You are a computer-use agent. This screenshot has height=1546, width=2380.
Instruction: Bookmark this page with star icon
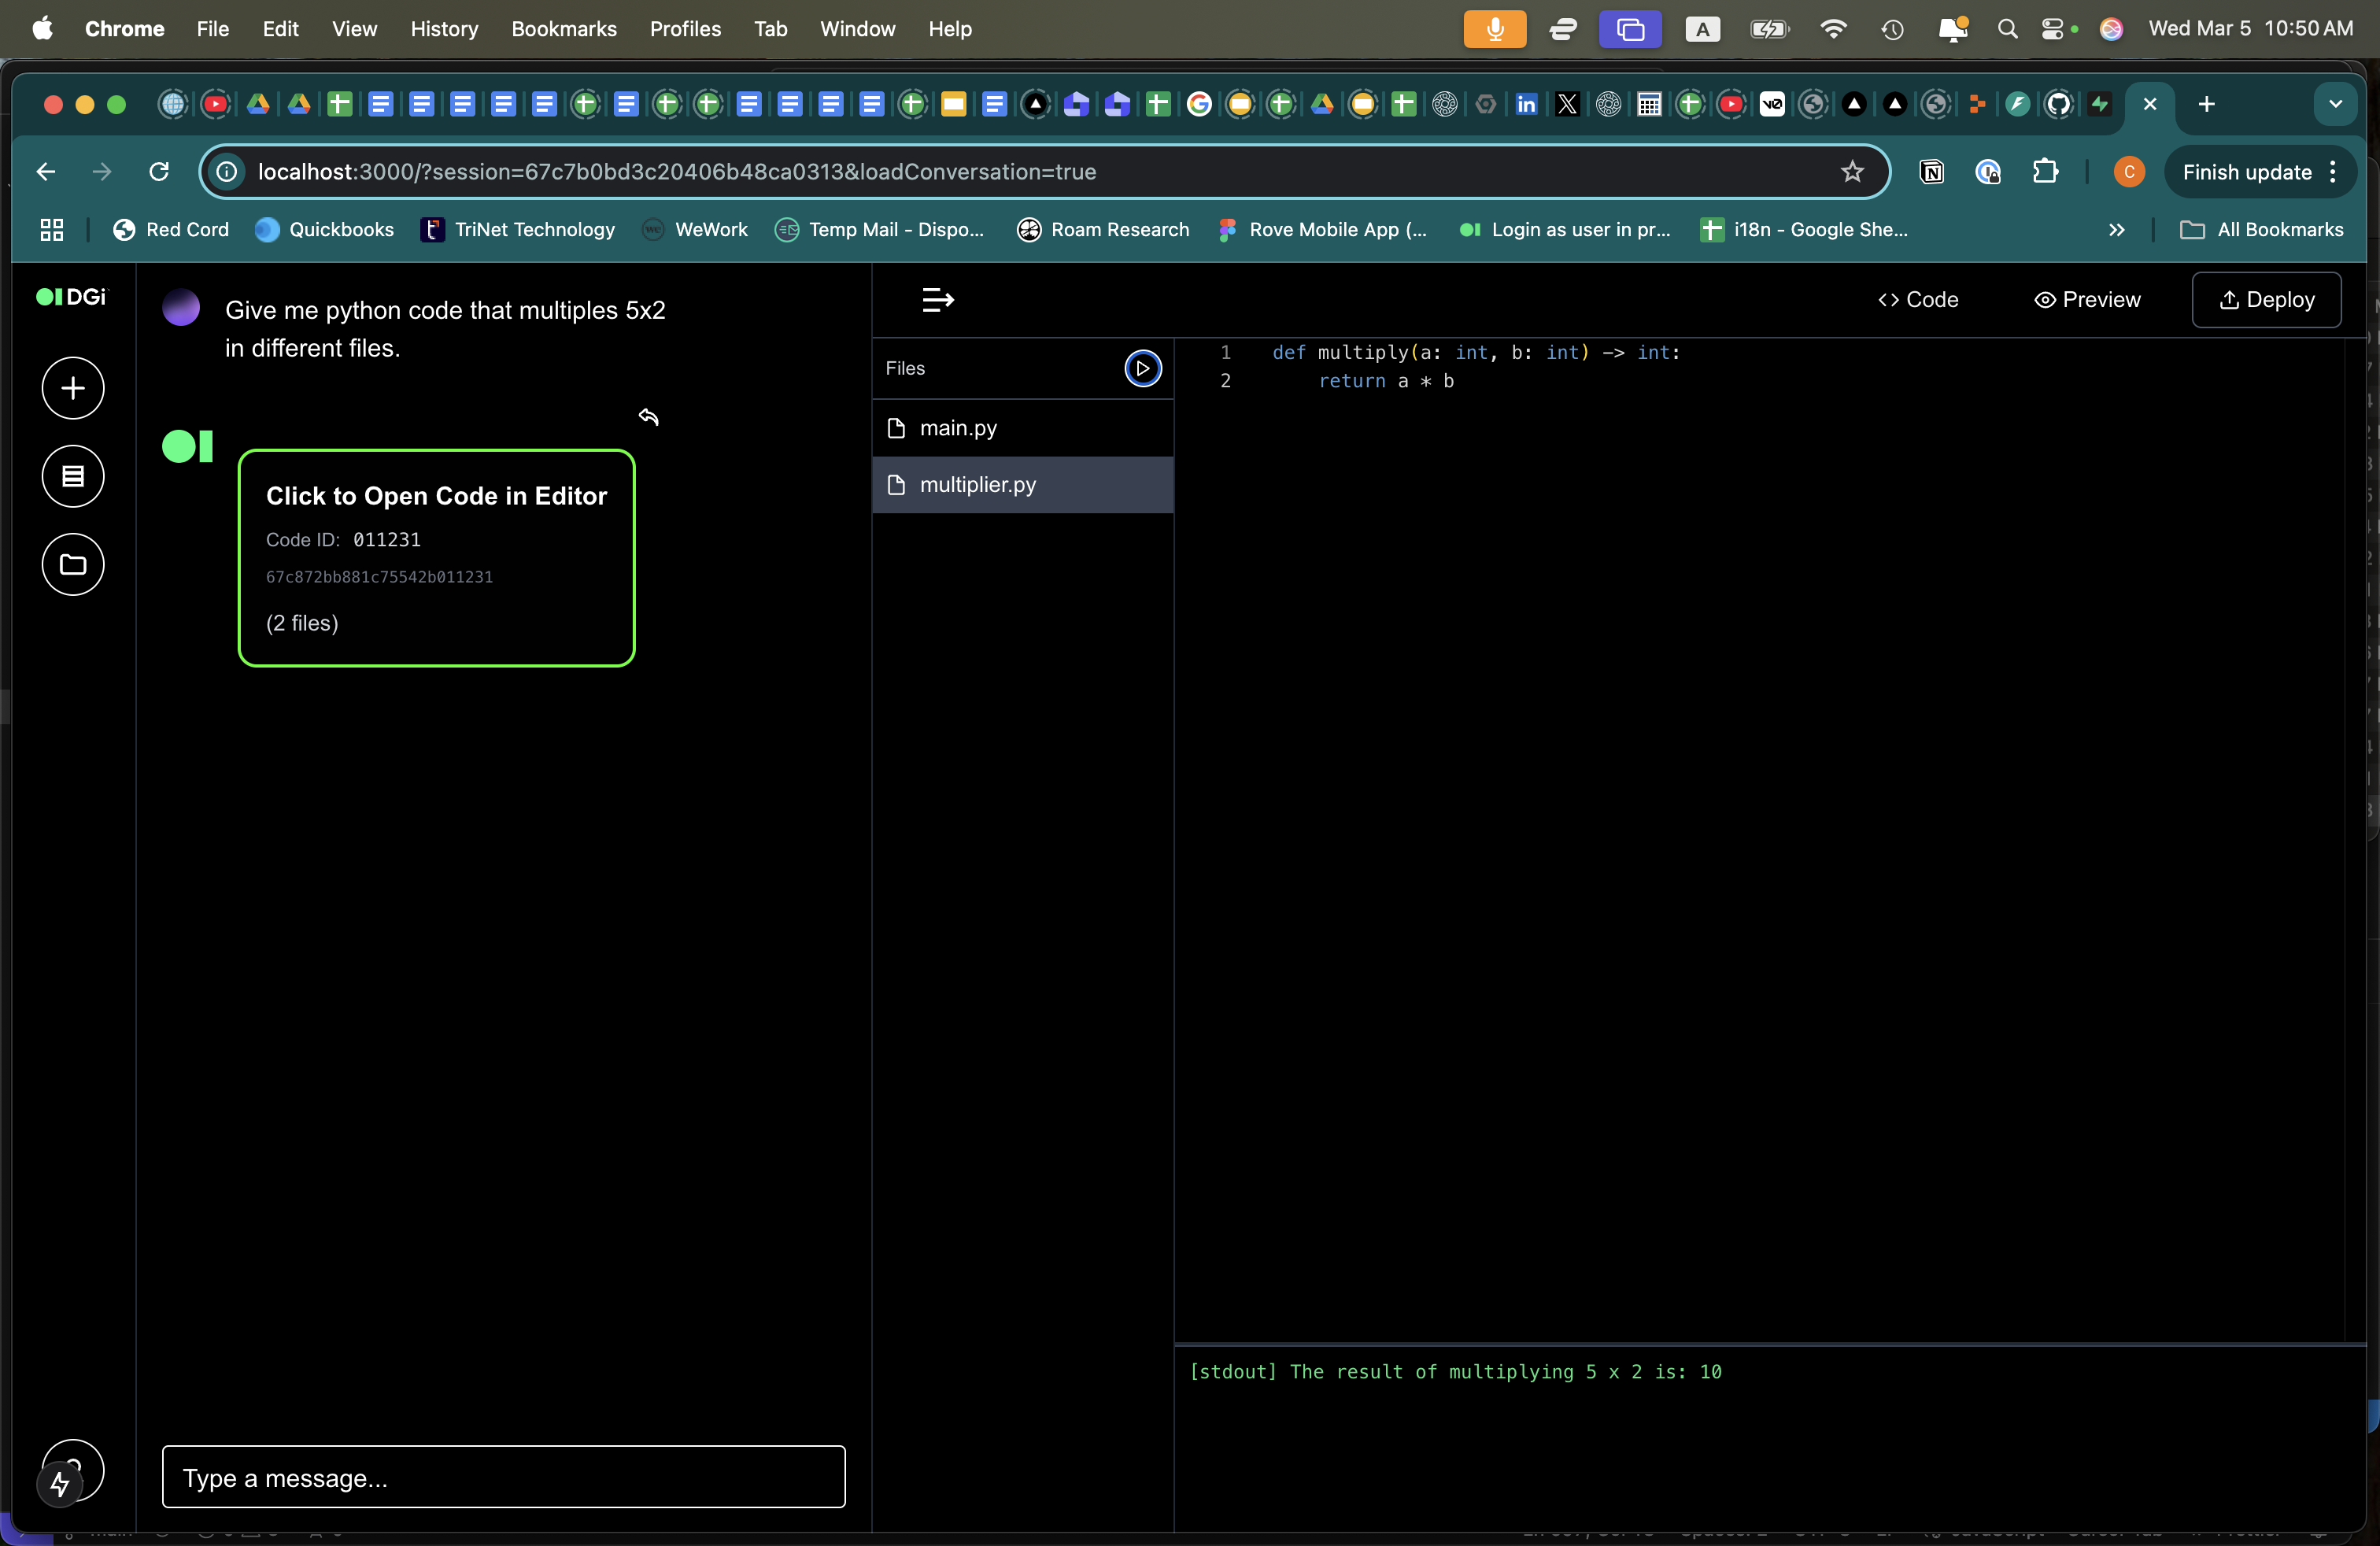1852,172
